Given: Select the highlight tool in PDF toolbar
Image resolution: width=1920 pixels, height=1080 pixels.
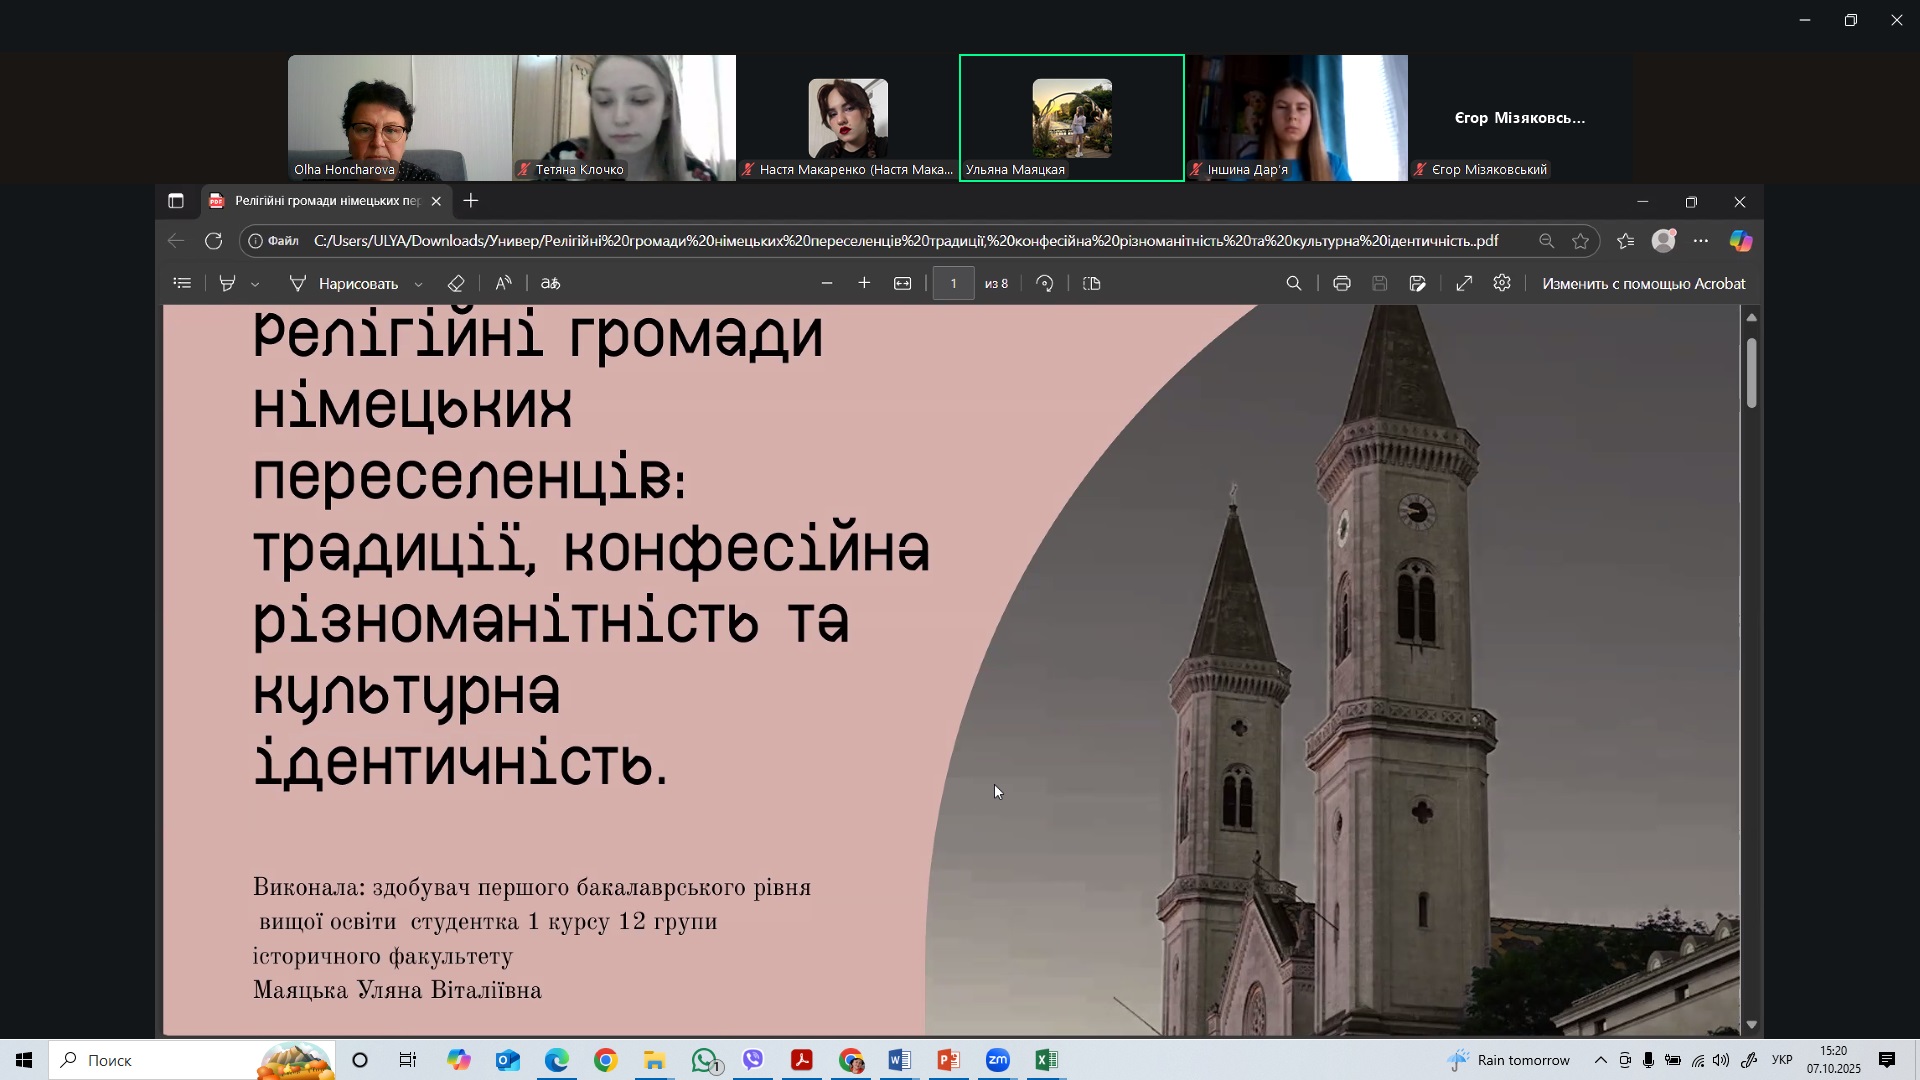Looking at the screenshot, I should [228, 284].
